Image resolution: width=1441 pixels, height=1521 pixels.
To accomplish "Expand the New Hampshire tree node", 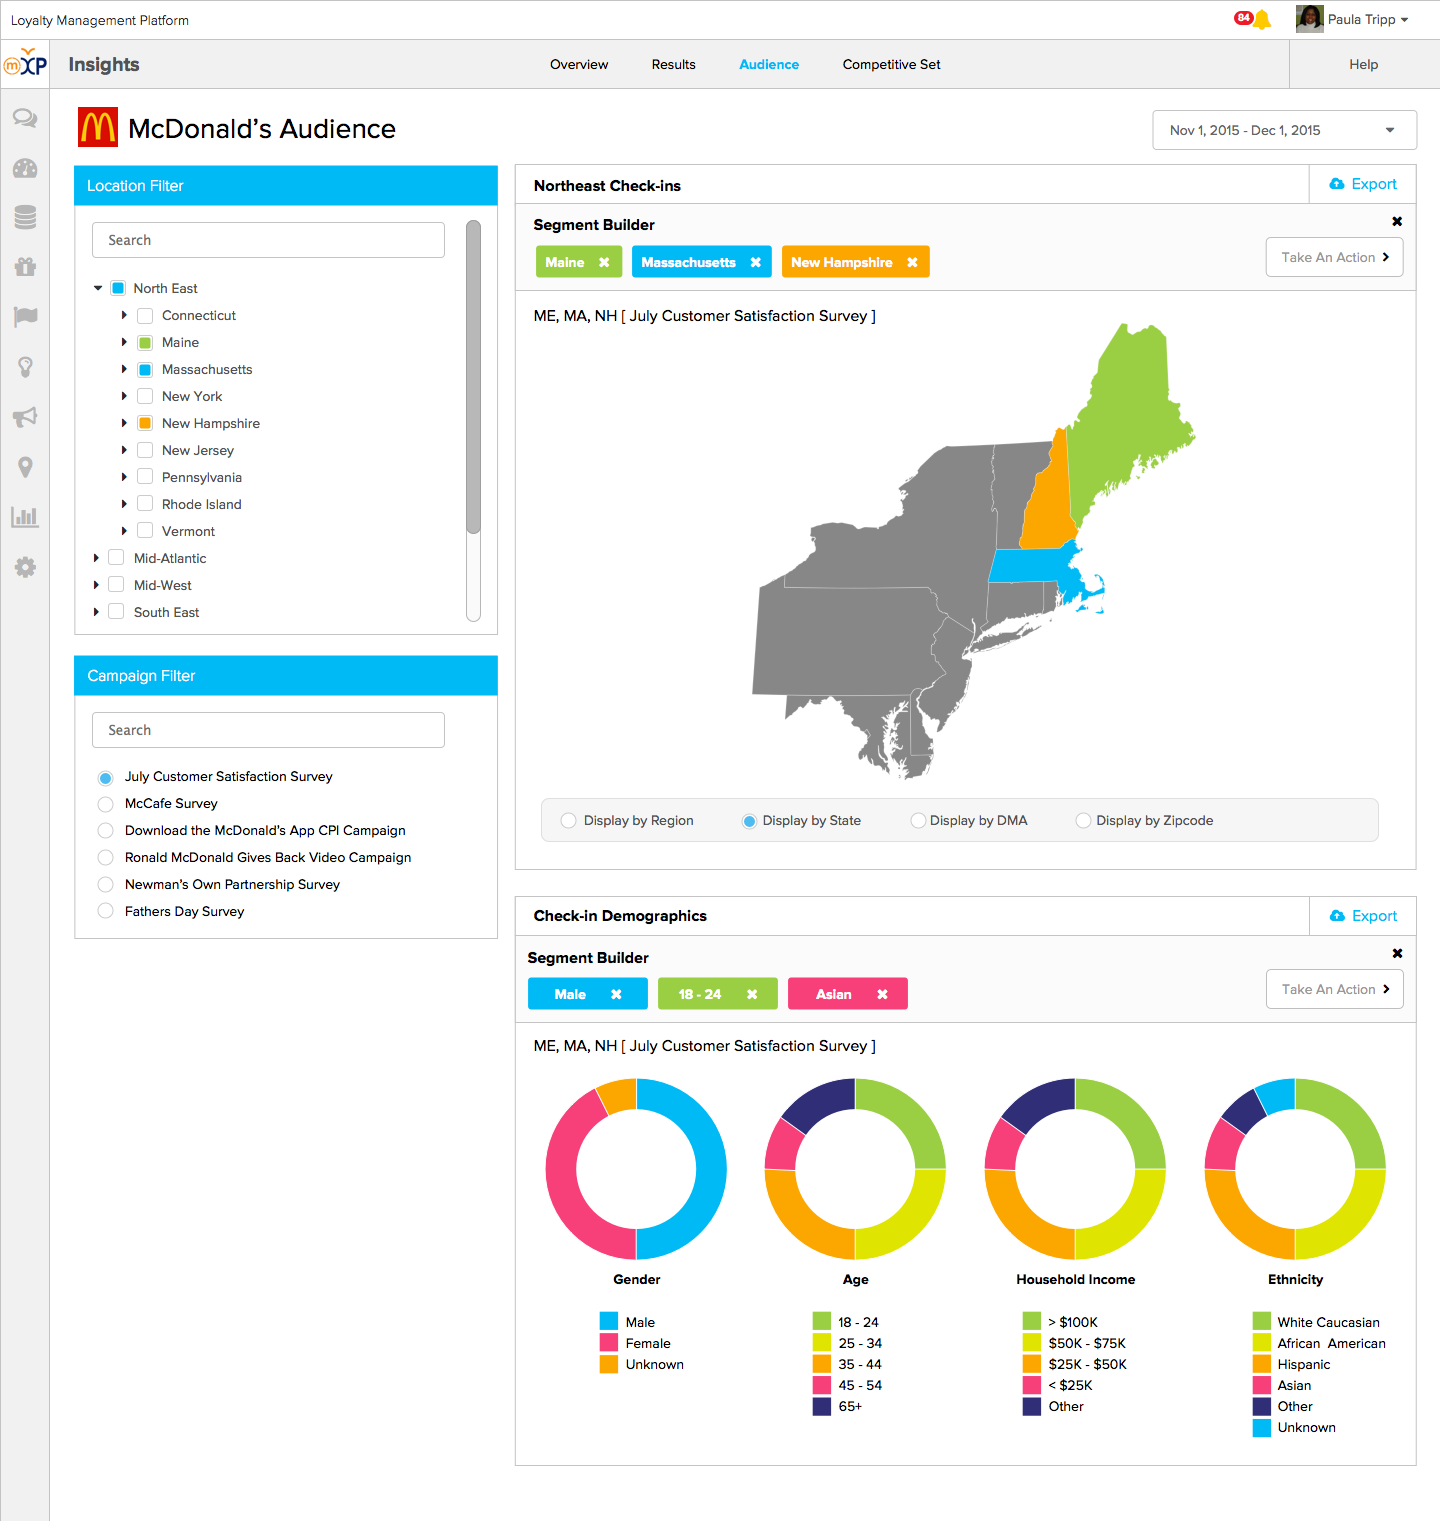I will 124,423.
